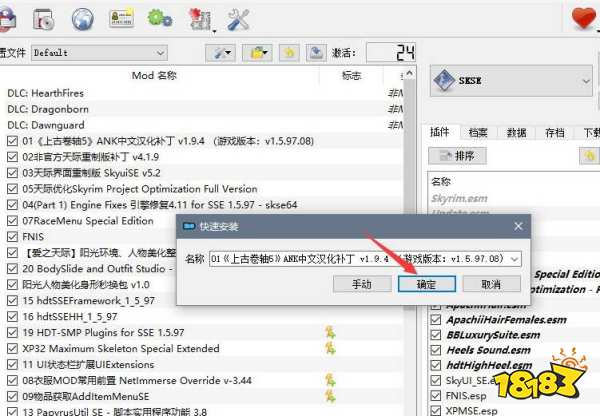Toggle the FNIS mod checkbox in the mod list
Screen dimensions: 600x416
click(x=12, y=237)
